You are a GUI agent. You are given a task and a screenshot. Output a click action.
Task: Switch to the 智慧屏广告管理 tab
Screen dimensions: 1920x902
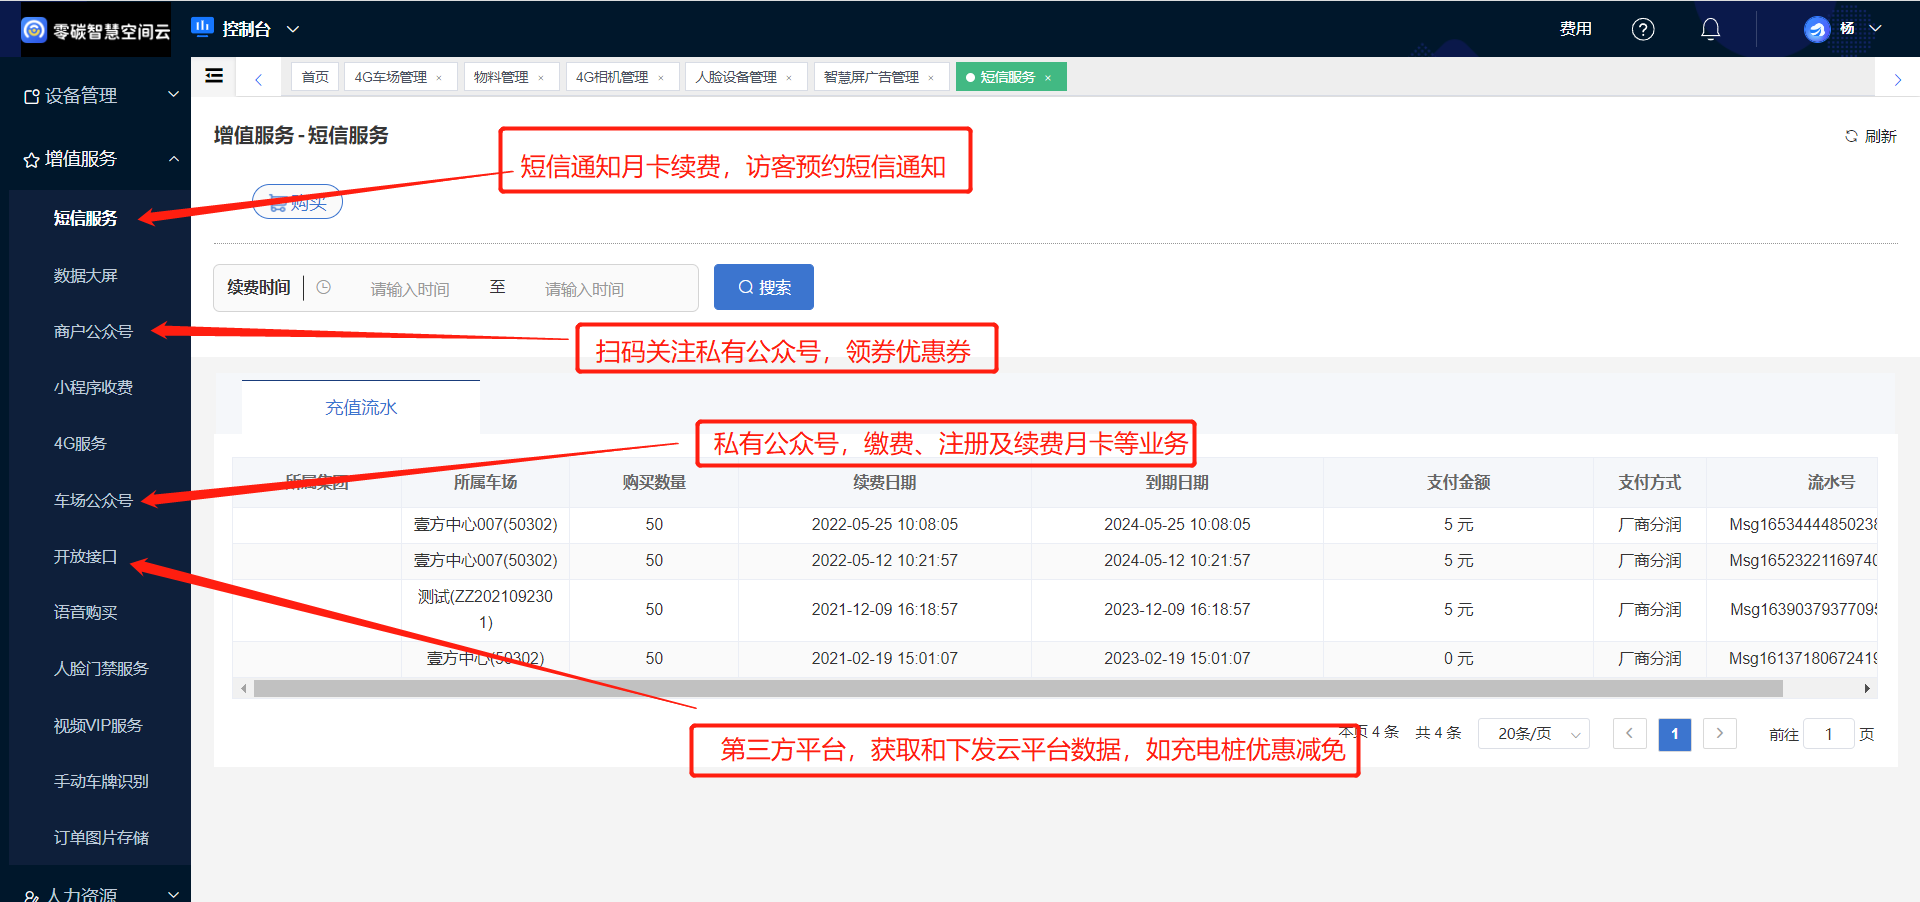871,77
